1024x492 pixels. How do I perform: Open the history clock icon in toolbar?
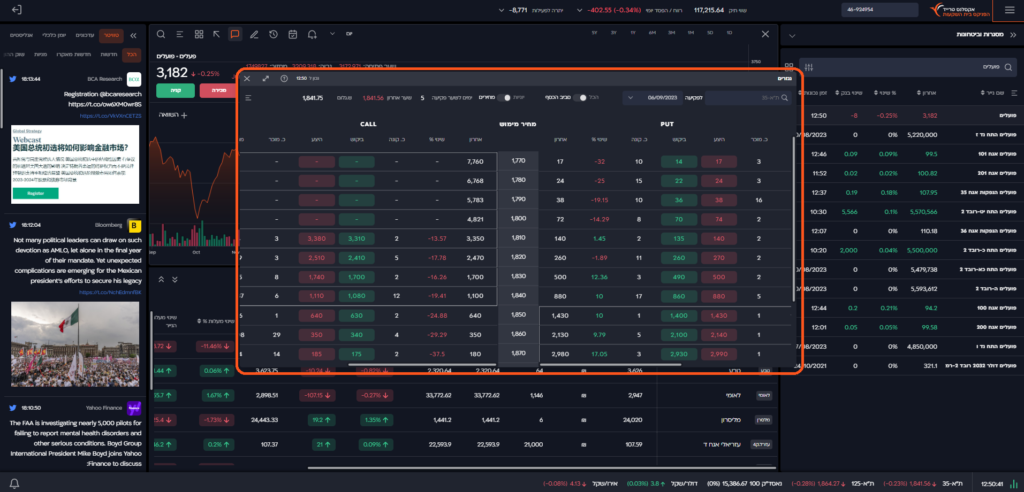pos(273,34)
